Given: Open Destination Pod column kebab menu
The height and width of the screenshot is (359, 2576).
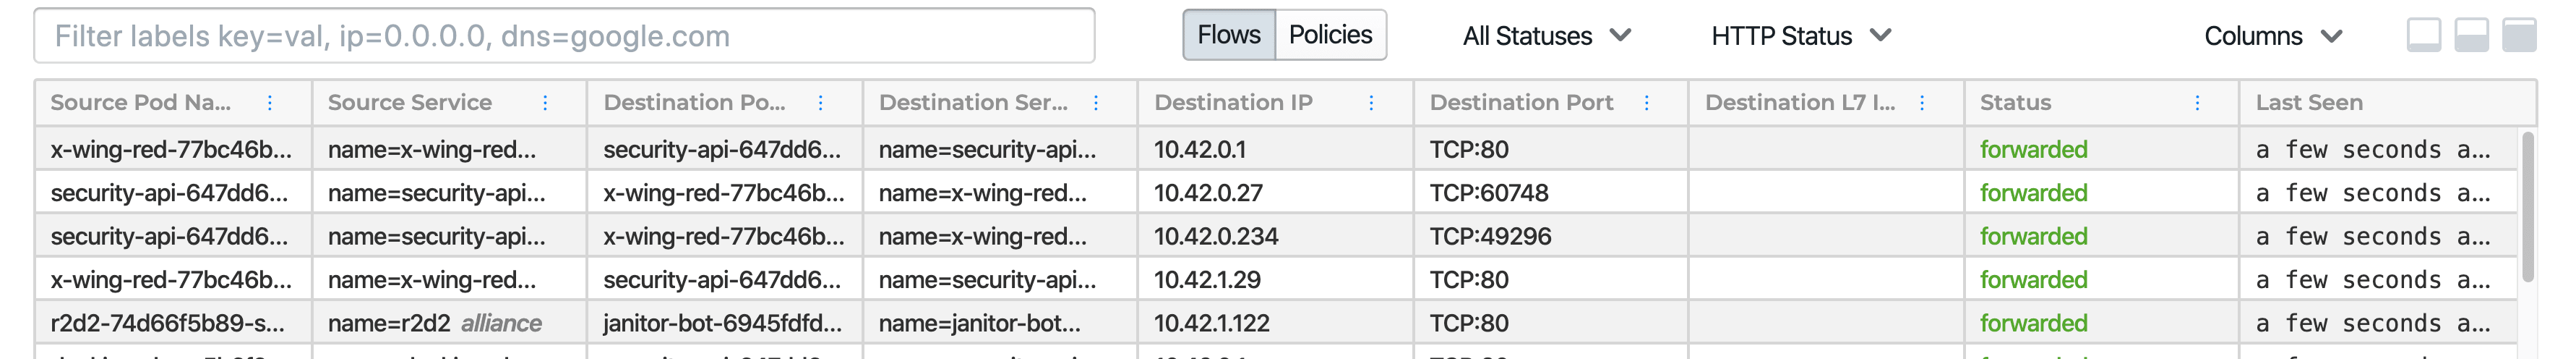Looking at the screenshot, I should pyautogui.click(x=820, y=103).
